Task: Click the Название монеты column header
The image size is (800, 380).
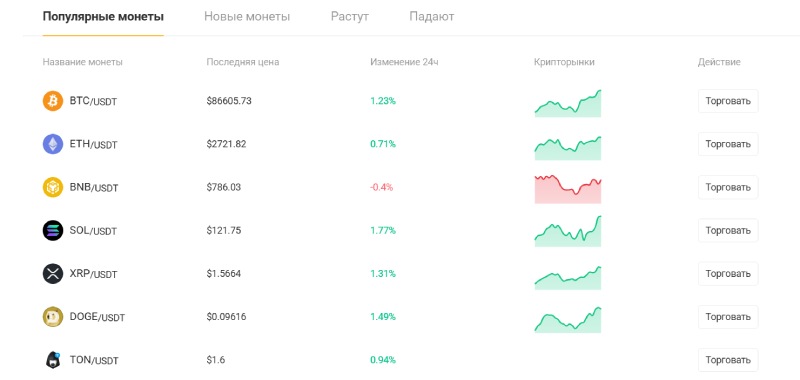Action: coord(83,62)
